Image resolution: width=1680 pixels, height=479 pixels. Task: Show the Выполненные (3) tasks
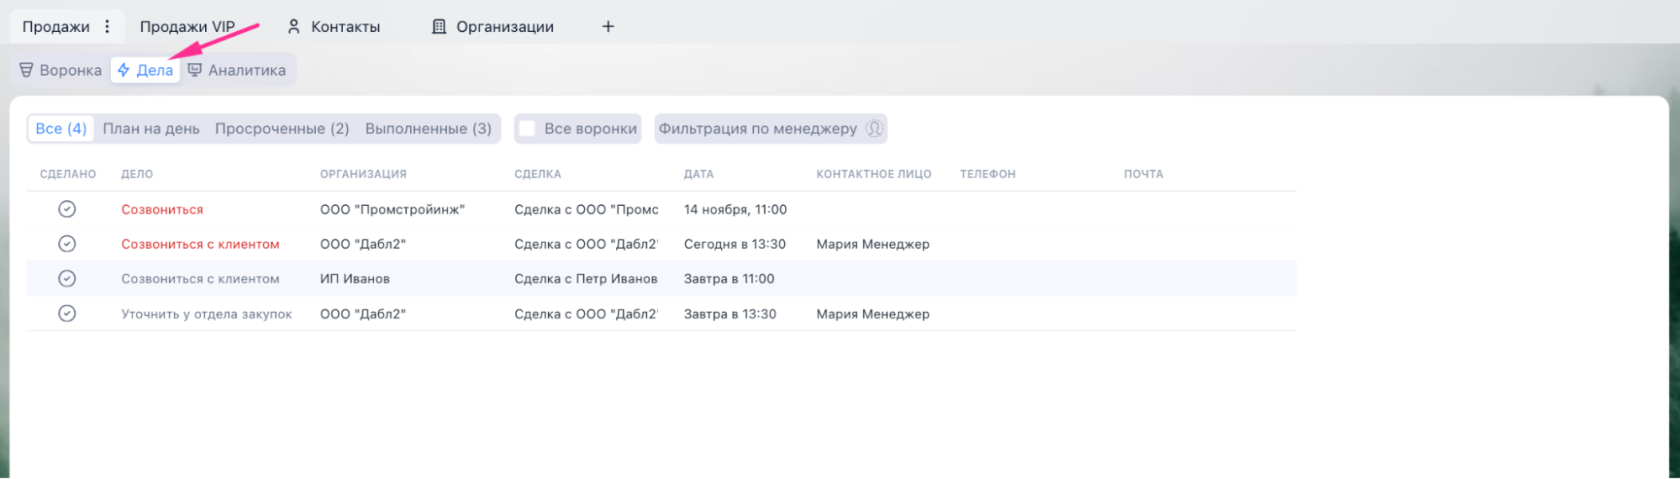click(x=428, y=129)
